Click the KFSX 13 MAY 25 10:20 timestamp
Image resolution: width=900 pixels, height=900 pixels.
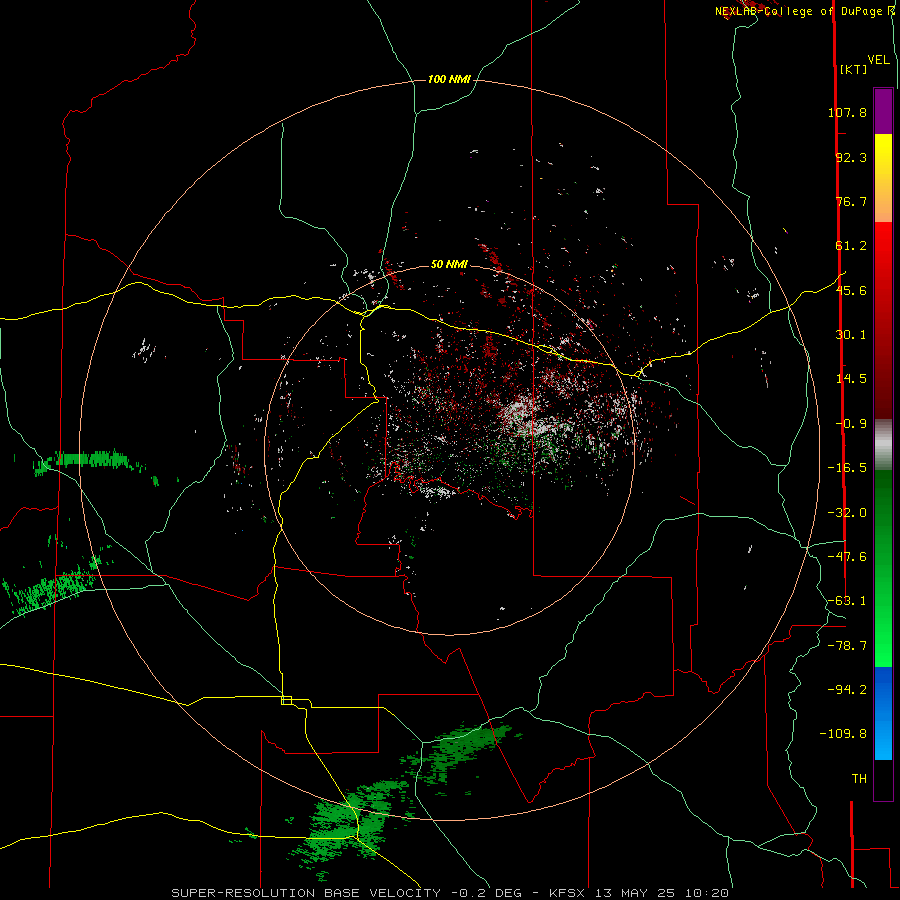click(x=639, y=893)
